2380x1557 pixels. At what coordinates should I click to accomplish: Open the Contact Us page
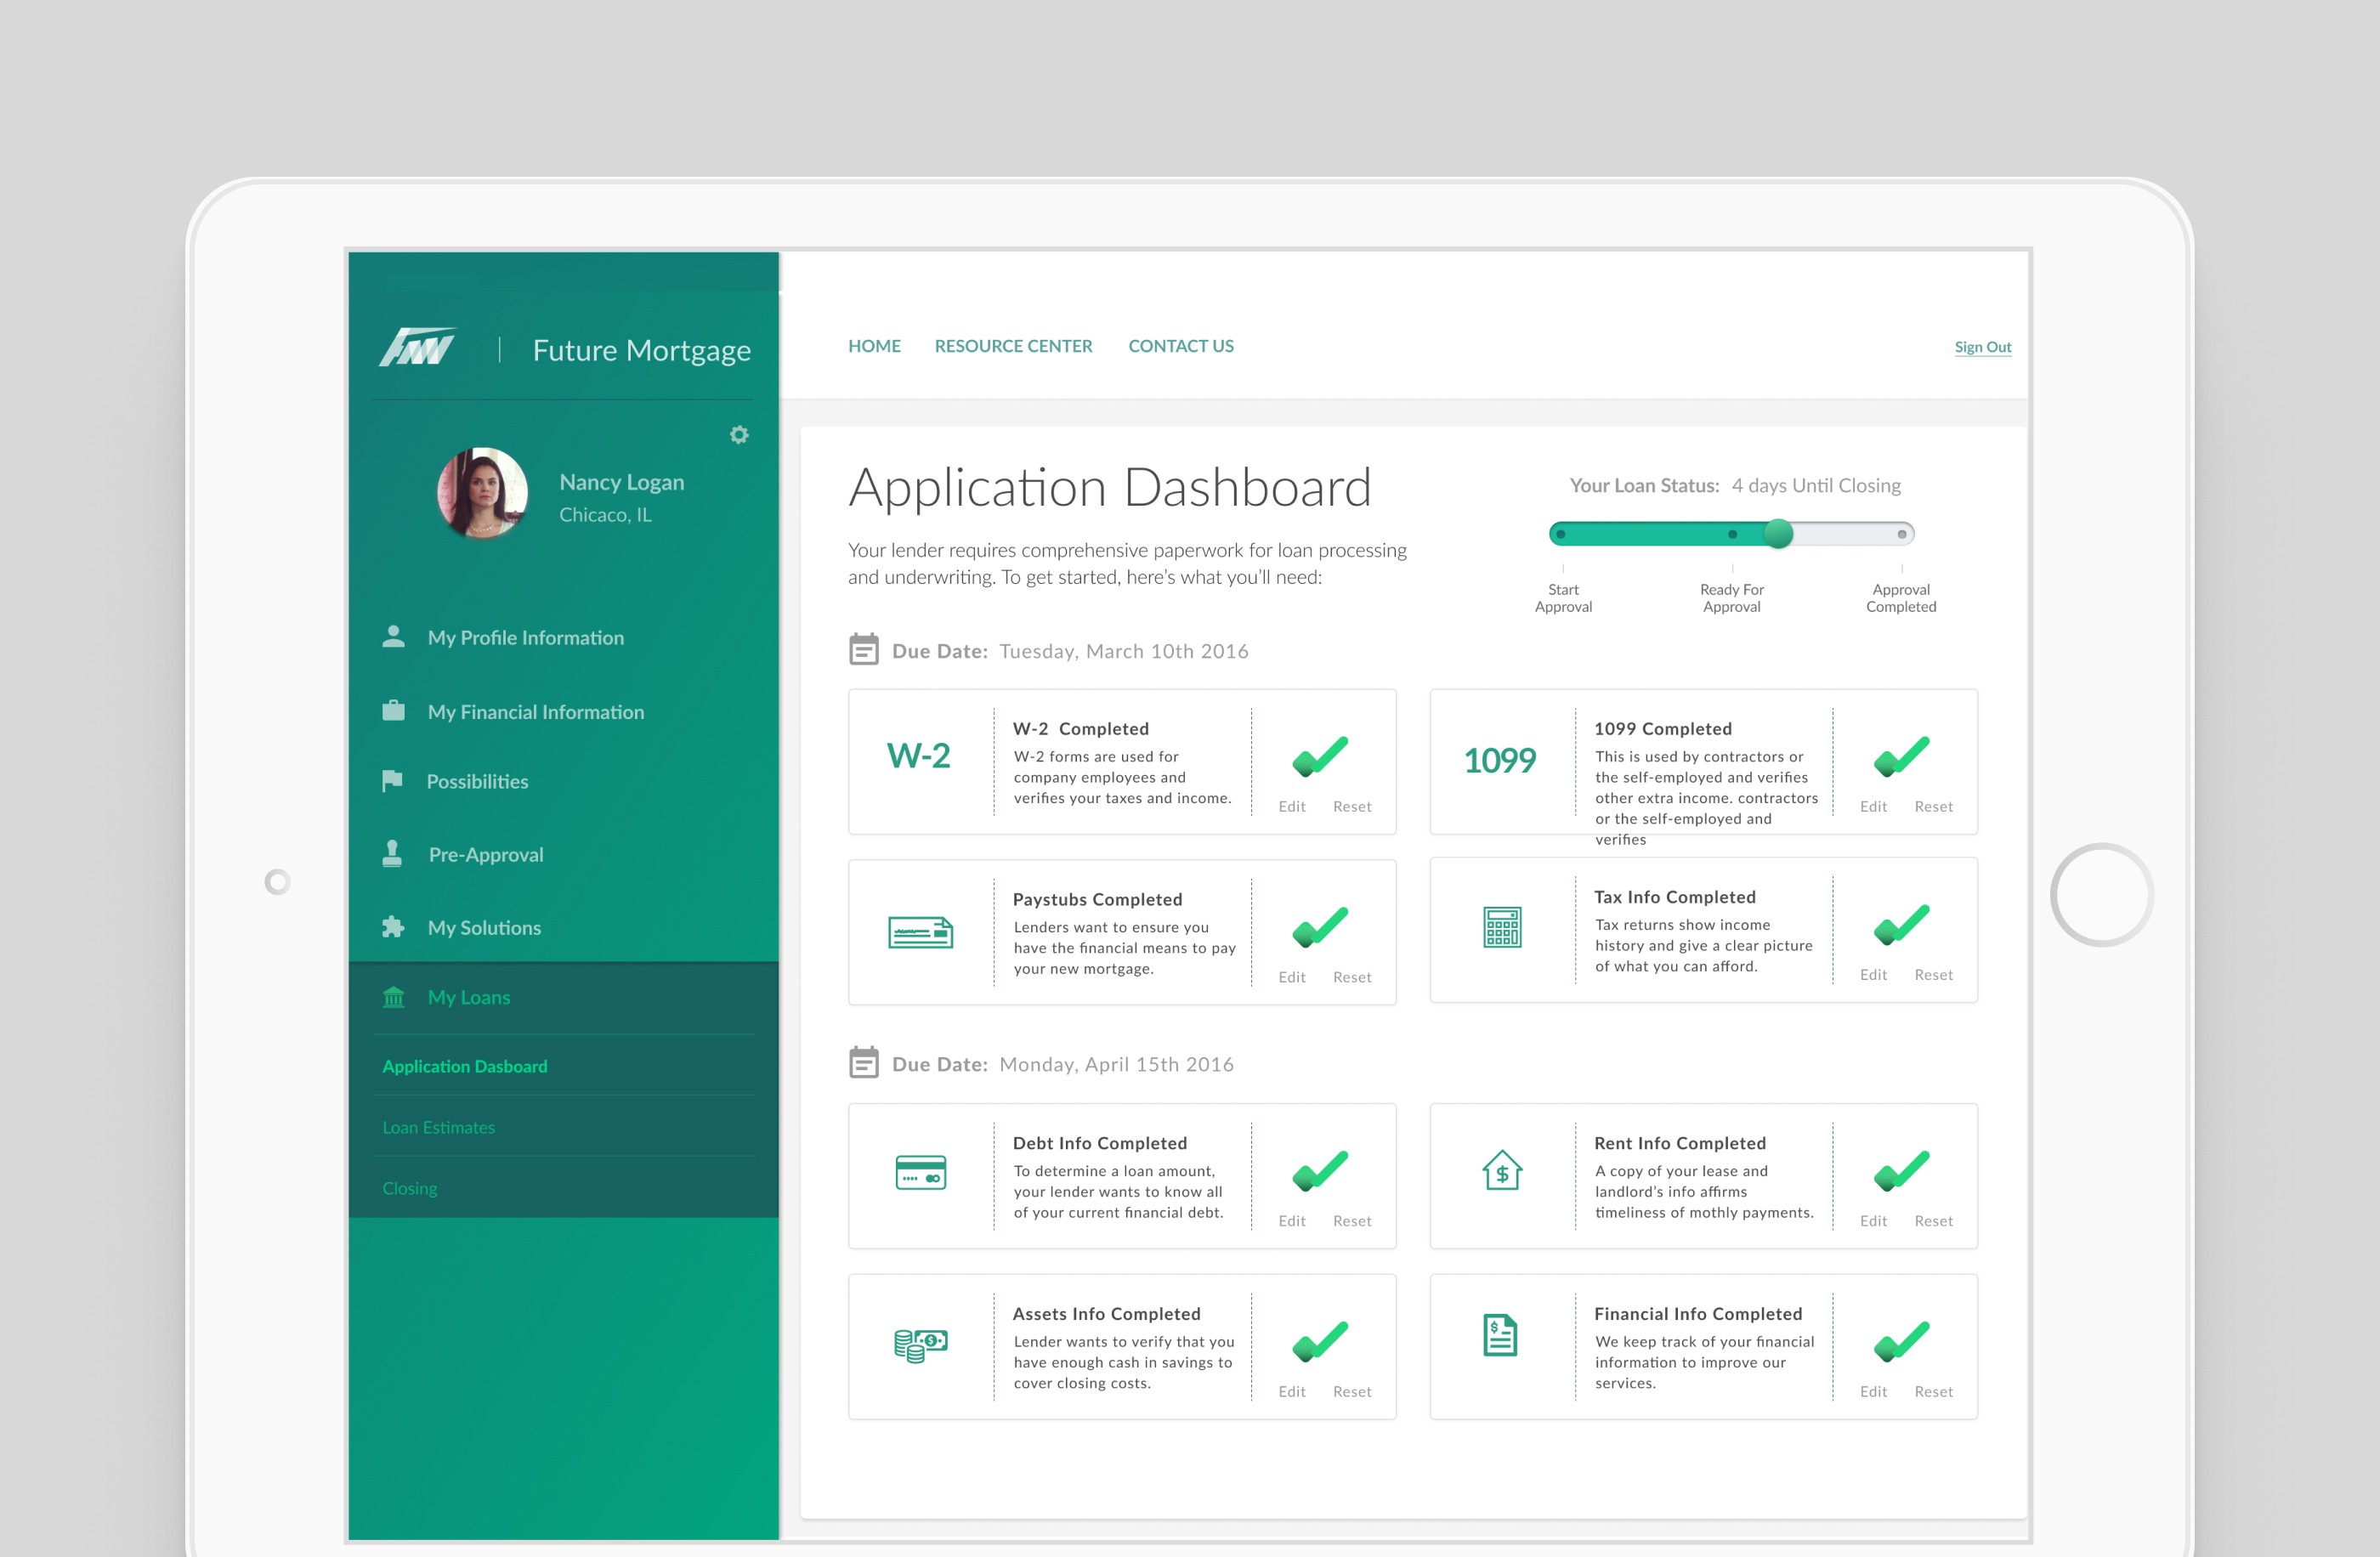[1181, 345]
